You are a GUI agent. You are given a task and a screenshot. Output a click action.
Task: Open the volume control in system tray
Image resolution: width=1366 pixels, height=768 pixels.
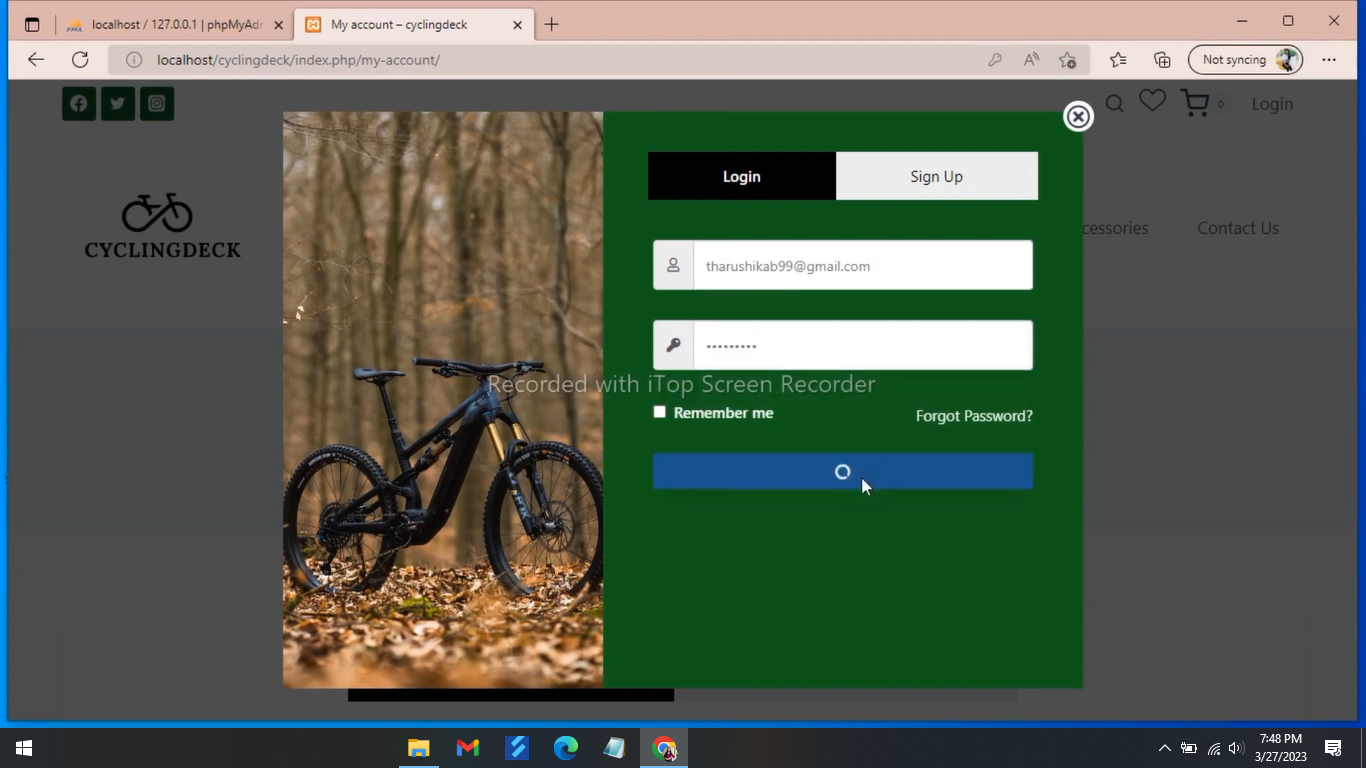click(x=1237, y=748)
